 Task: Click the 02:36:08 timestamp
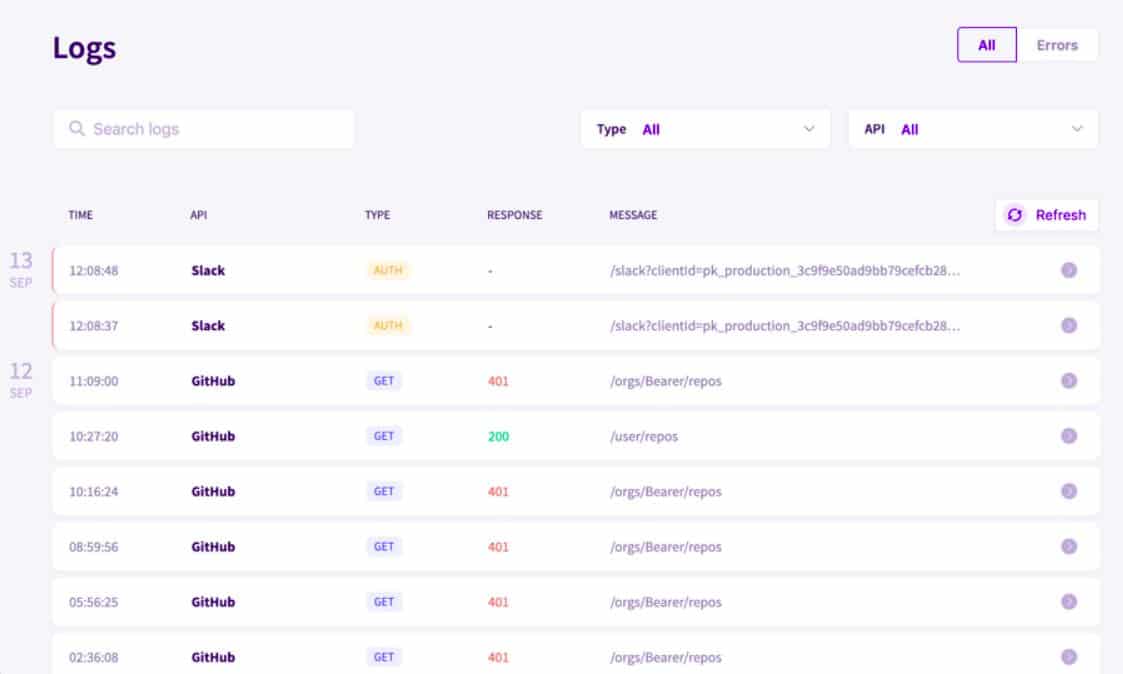93,657
